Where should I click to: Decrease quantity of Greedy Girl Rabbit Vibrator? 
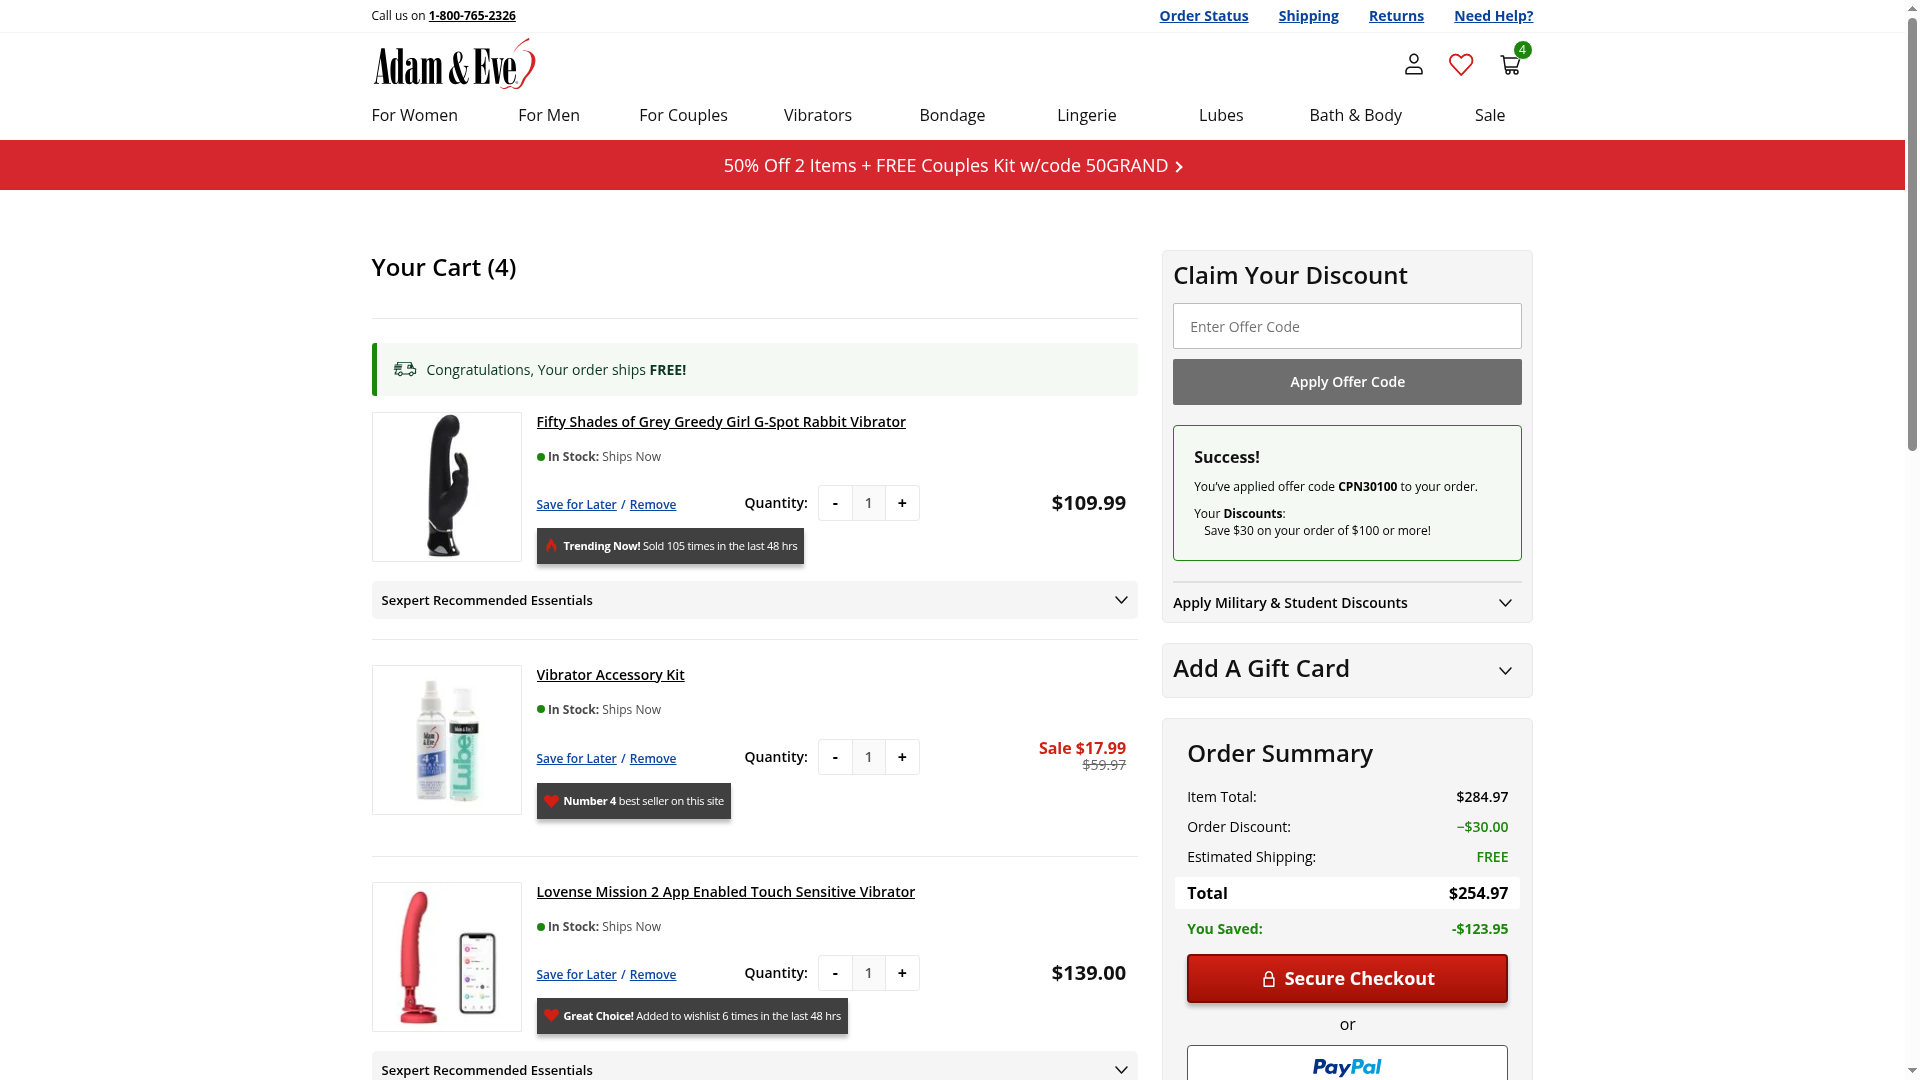pyautogui.click(x=835, y=503)
